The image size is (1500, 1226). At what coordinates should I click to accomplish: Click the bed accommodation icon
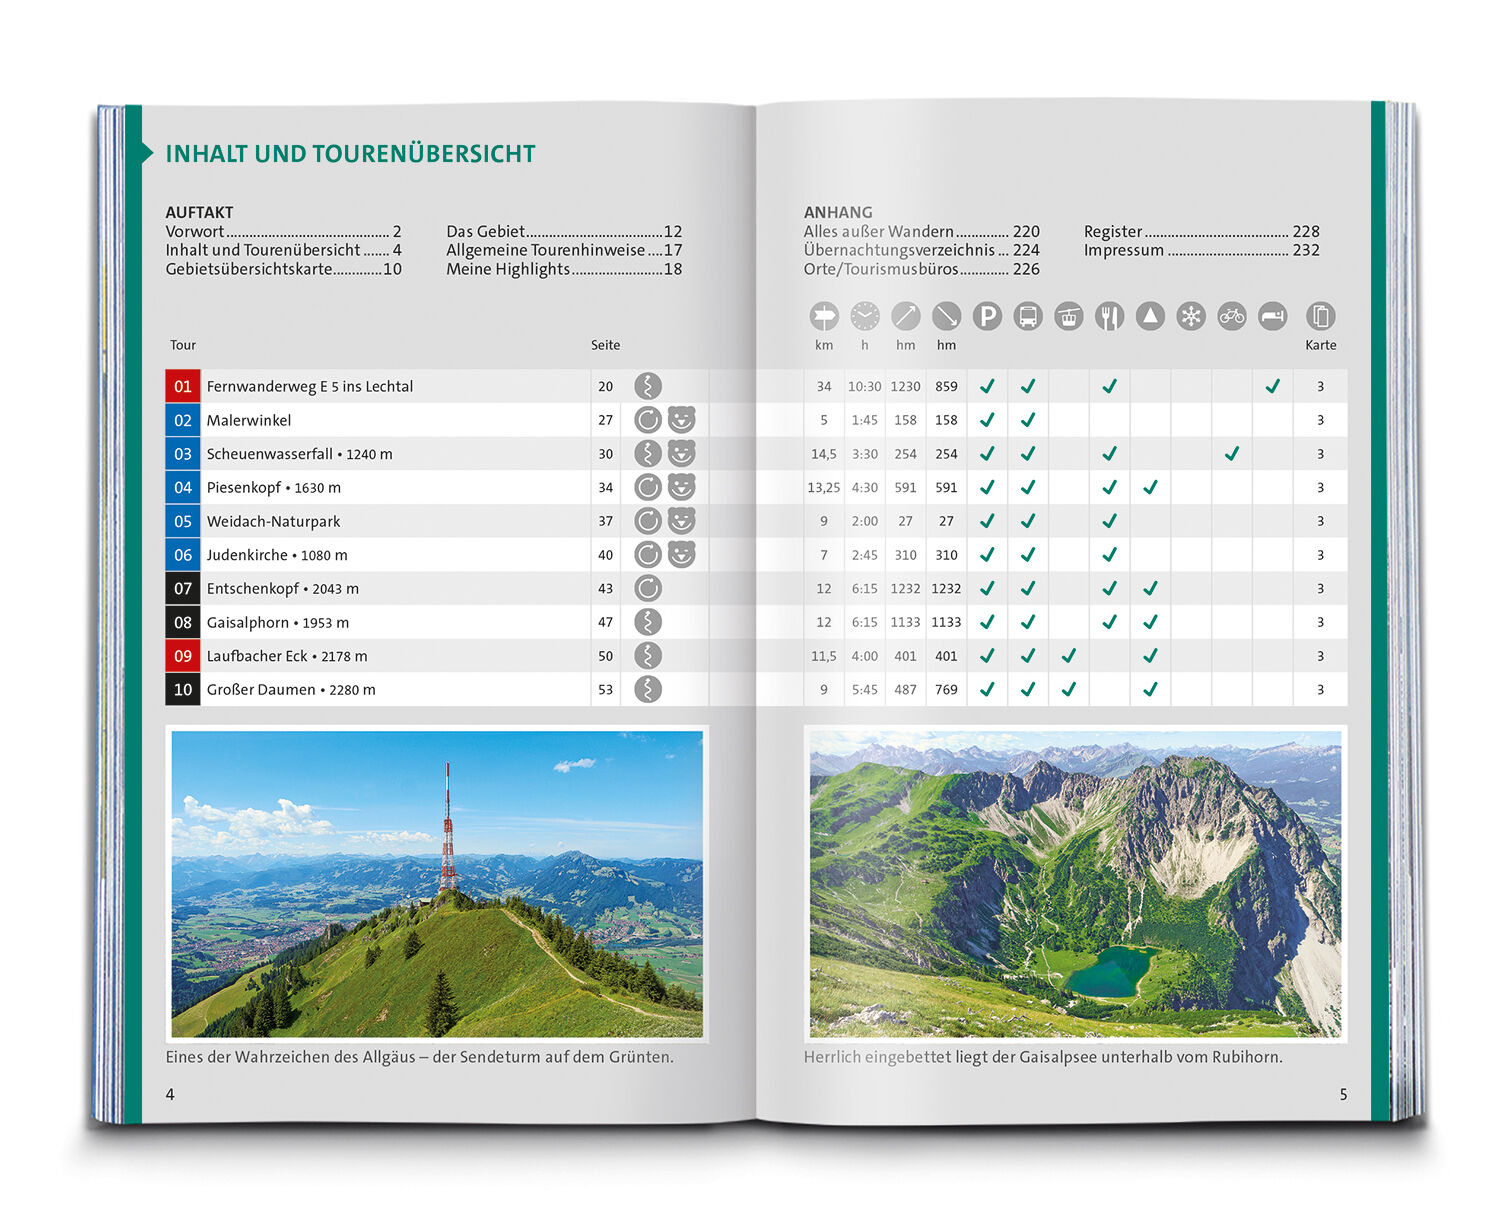1272,317
